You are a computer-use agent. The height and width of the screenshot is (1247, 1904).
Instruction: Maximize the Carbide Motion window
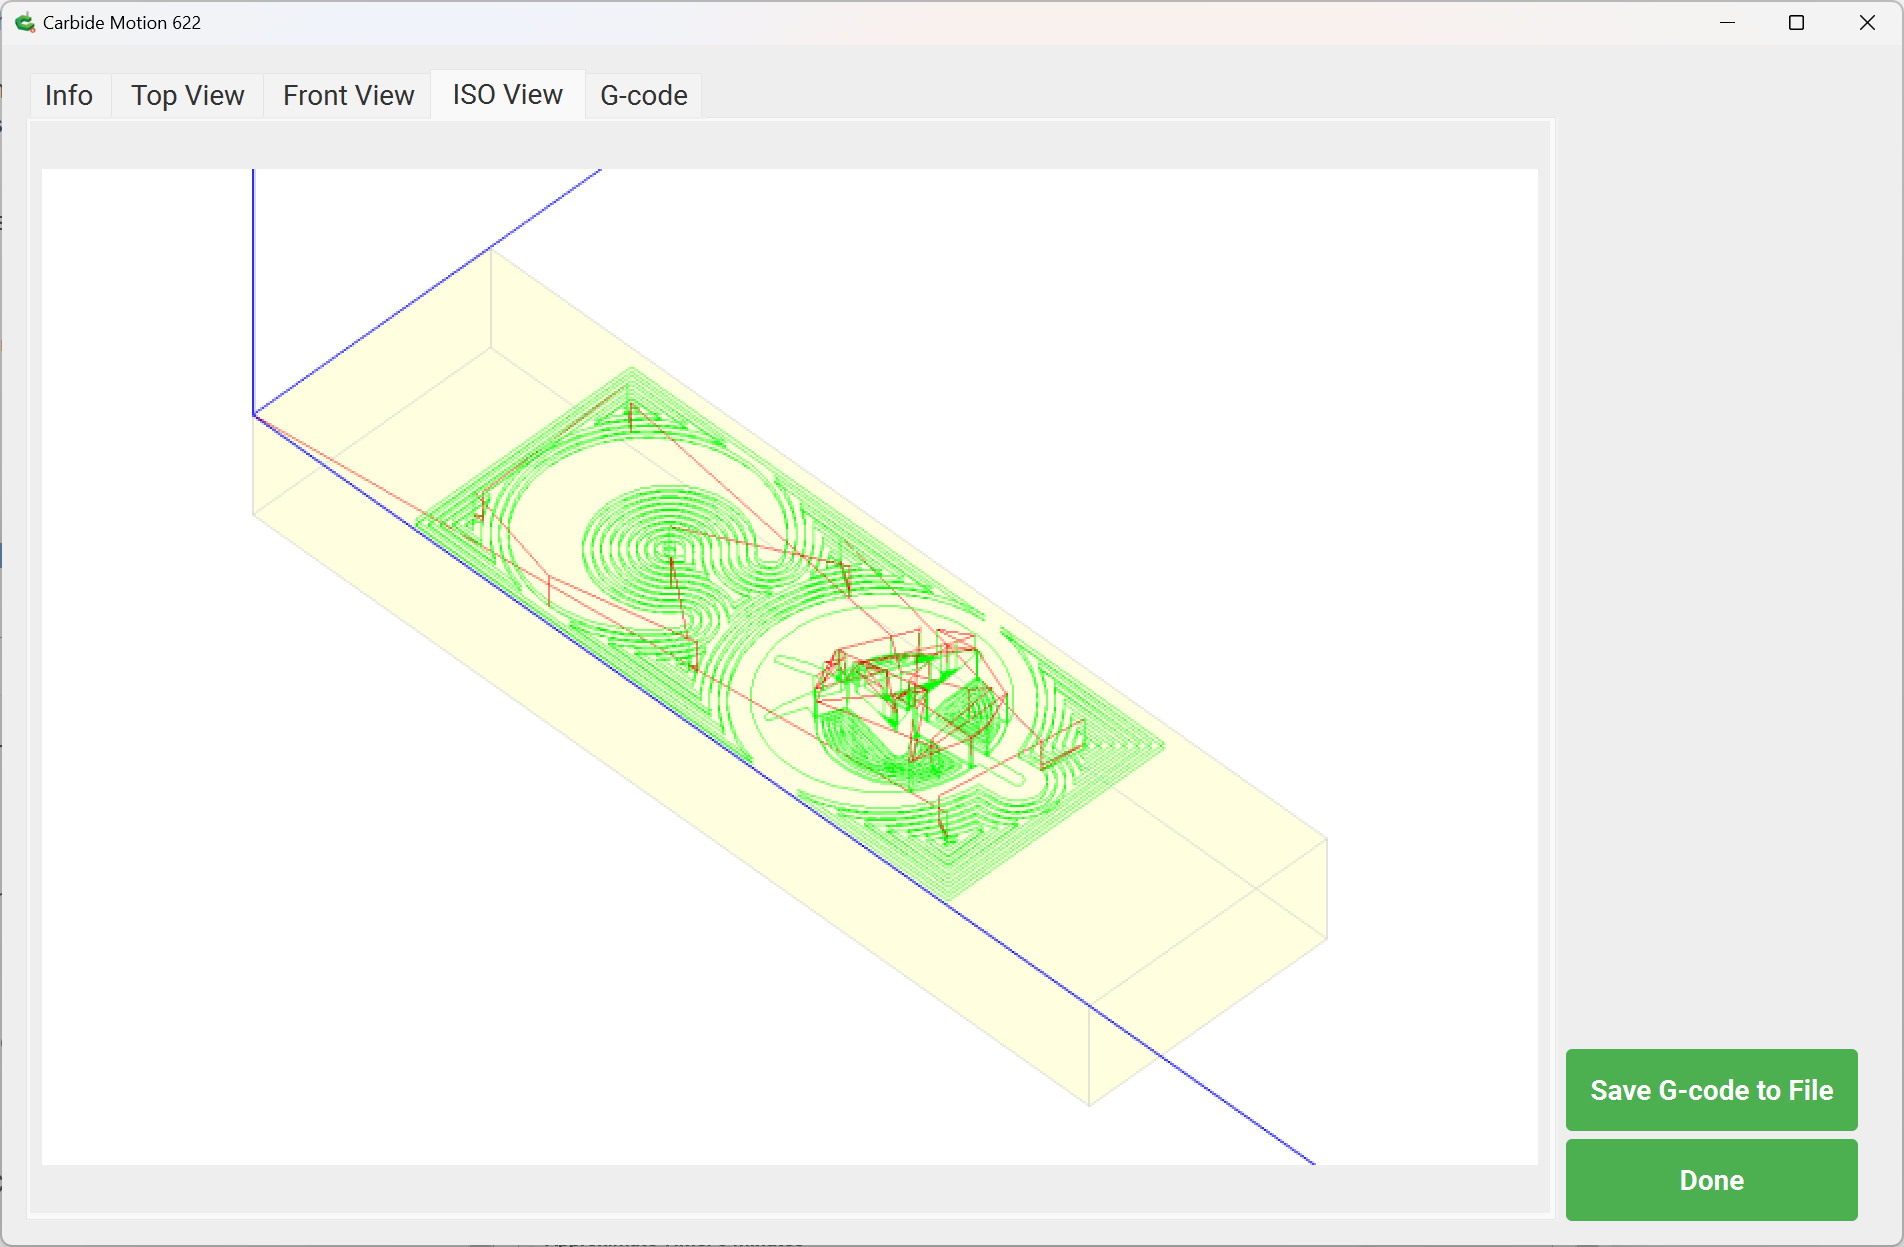(x=1796, y=22)
